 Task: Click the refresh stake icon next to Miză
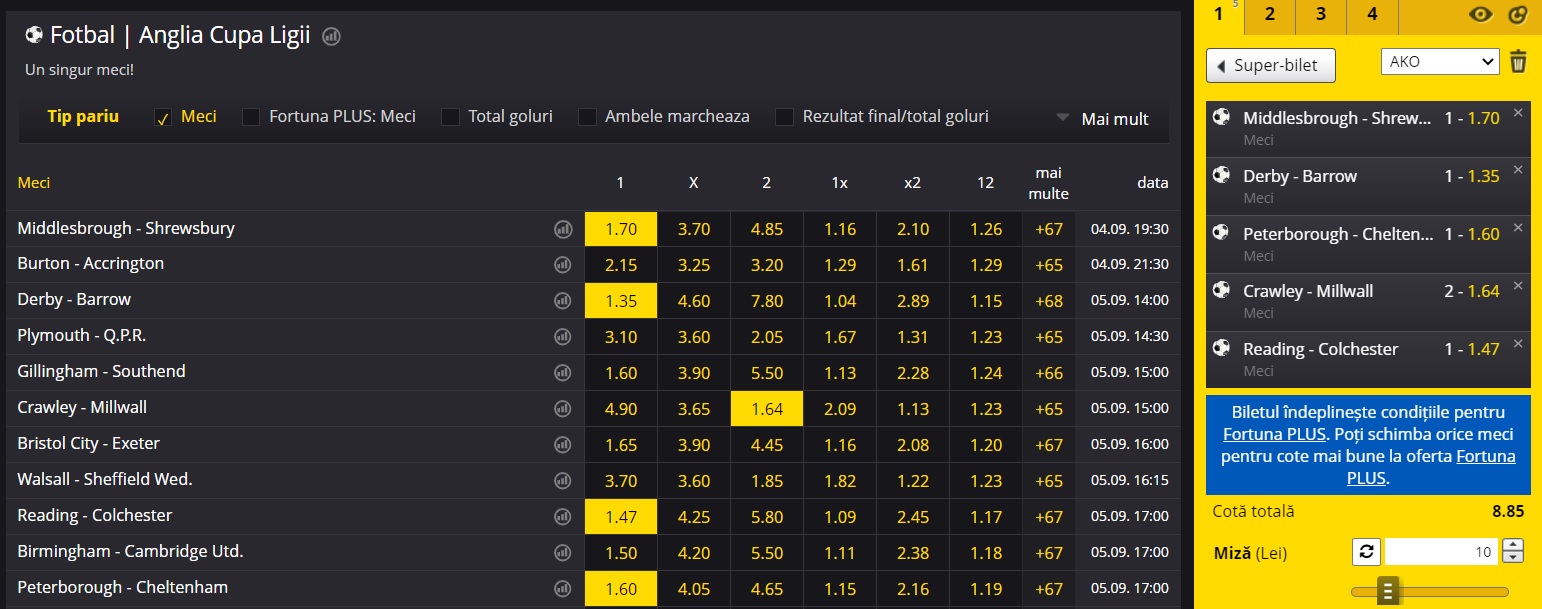click(1365, 551)
